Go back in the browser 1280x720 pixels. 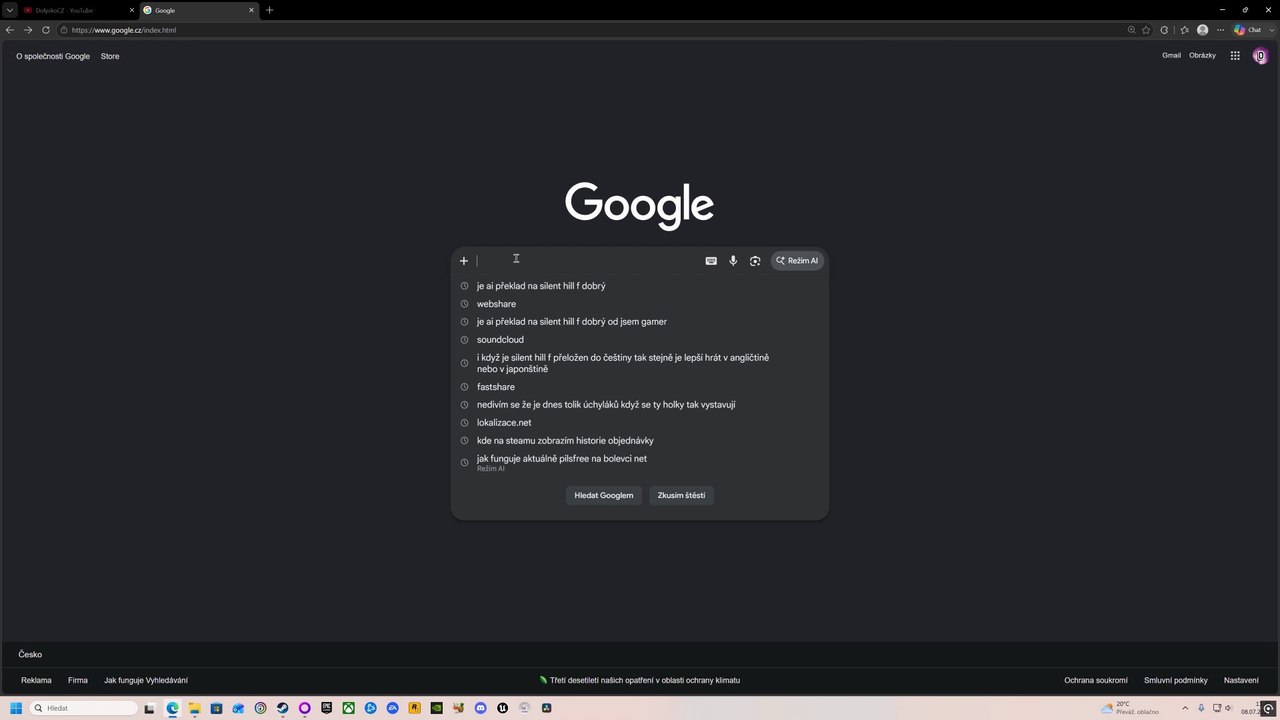(10, 30)
